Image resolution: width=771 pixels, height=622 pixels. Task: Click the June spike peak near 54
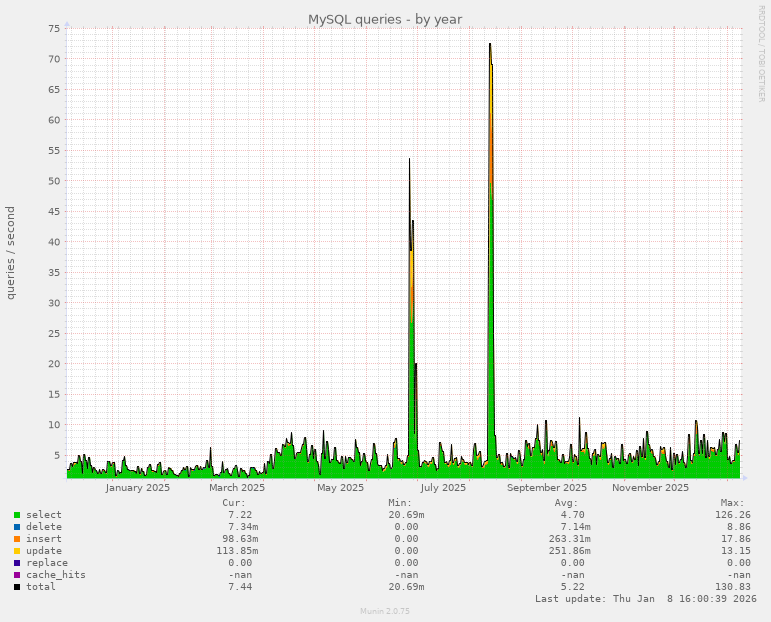pos(410,159)
